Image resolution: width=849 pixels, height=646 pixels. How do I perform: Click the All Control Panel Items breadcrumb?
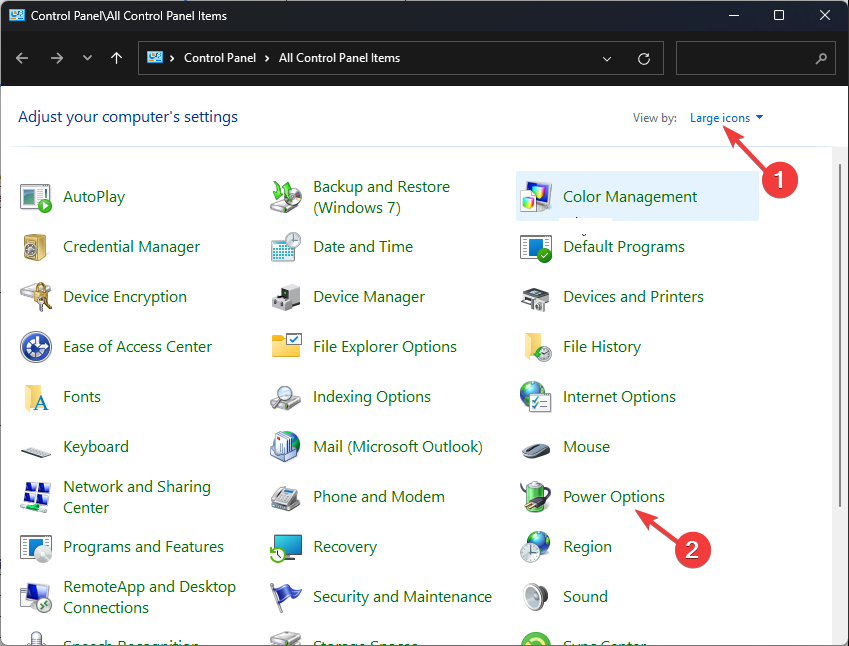point(339,58)
